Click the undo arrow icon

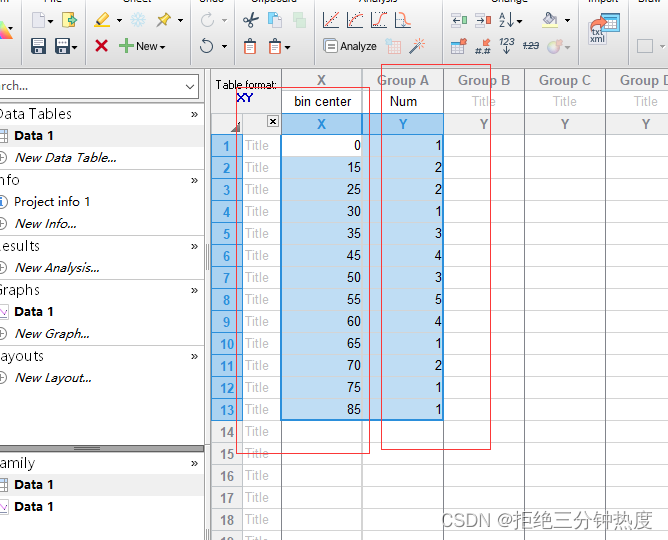(207, 46)
